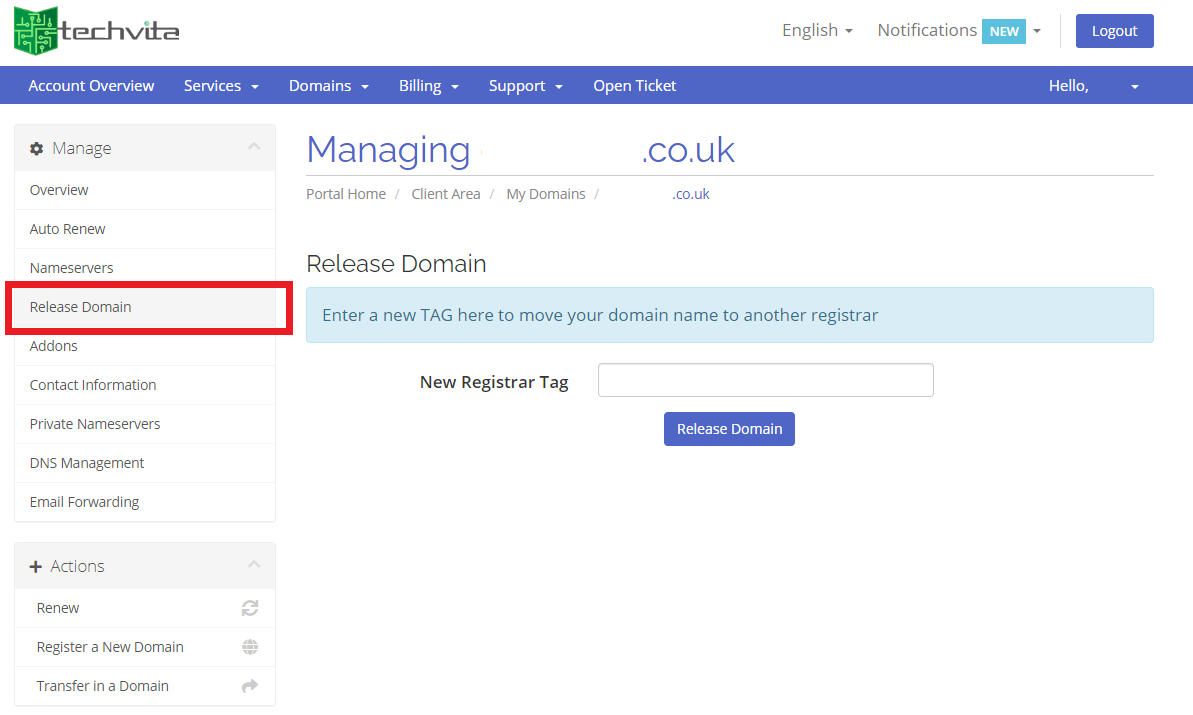The image size is (1193, 715).
Task: Open the Billing menu
Action: 428,85
